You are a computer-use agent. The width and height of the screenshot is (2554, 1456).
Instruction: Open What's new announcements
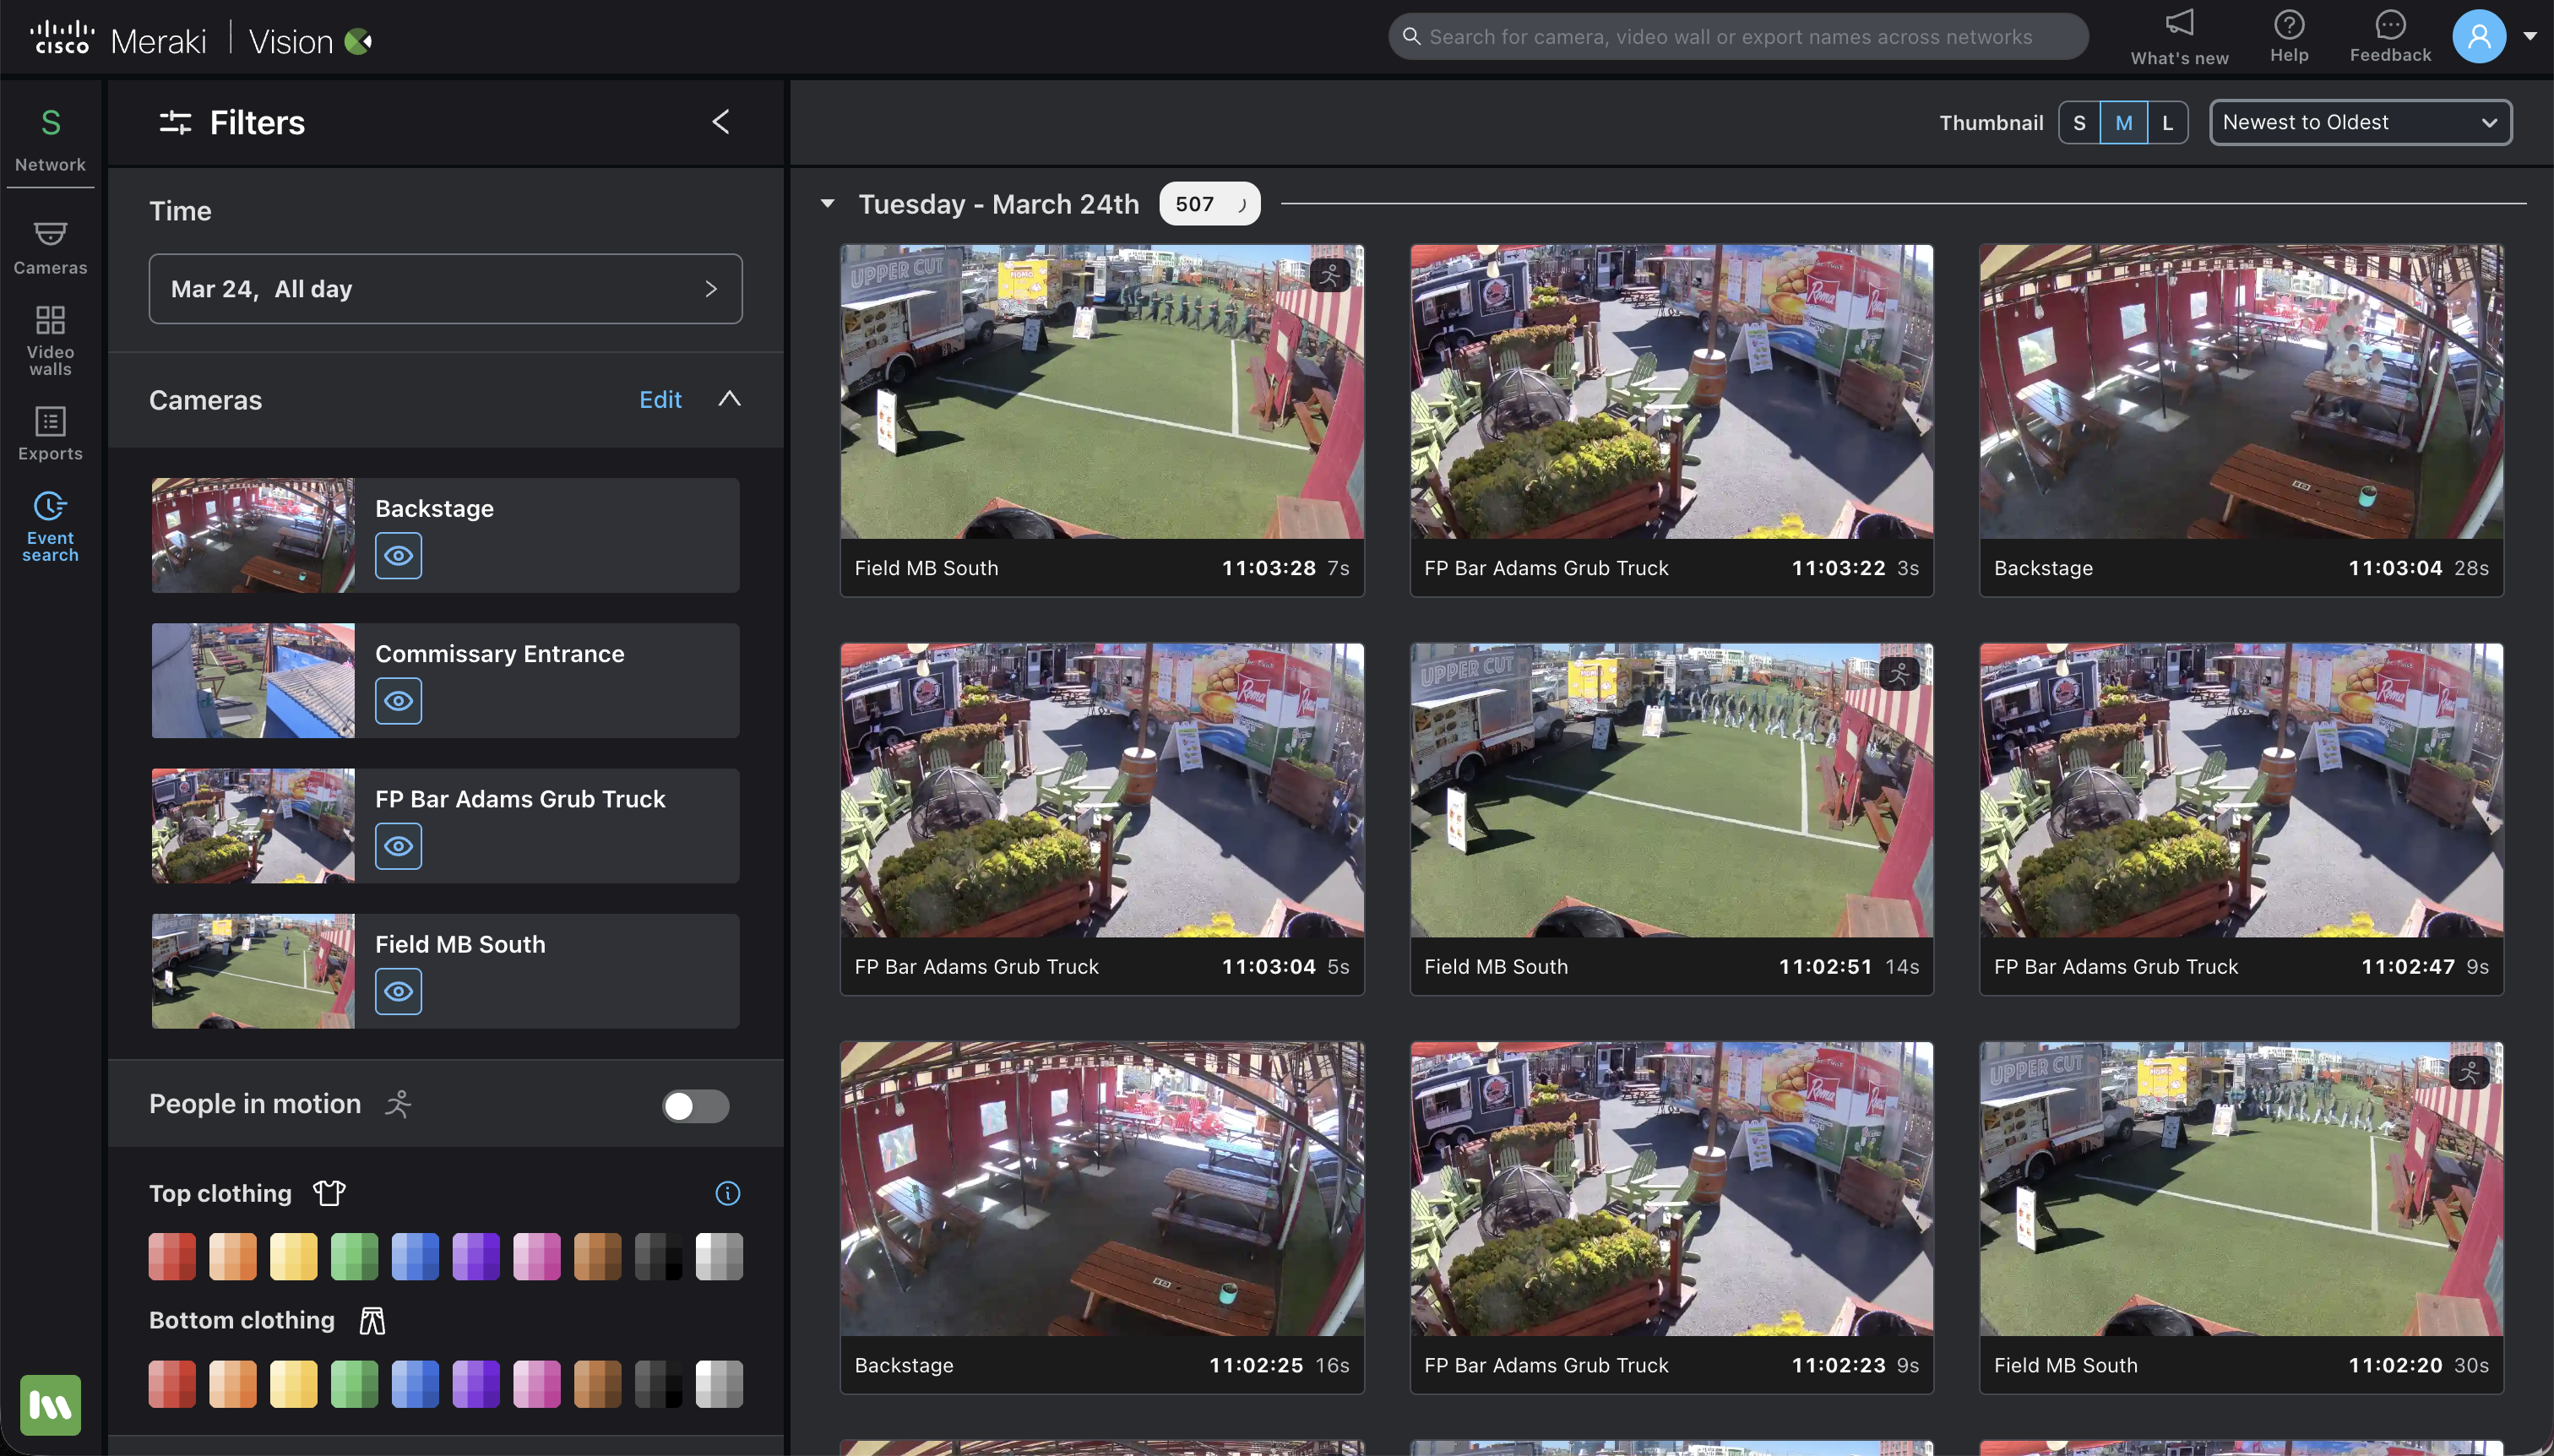2179,38
